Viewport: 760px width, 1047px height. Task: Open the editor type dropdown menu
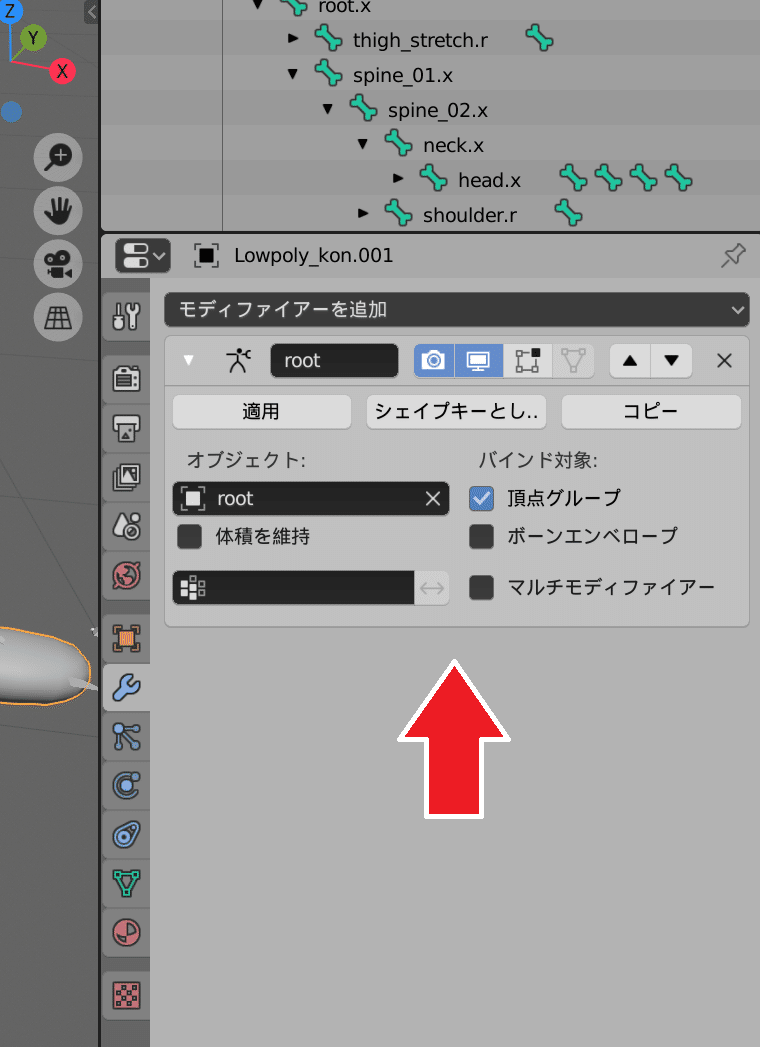pyautogui.click(x=143, y=255)
